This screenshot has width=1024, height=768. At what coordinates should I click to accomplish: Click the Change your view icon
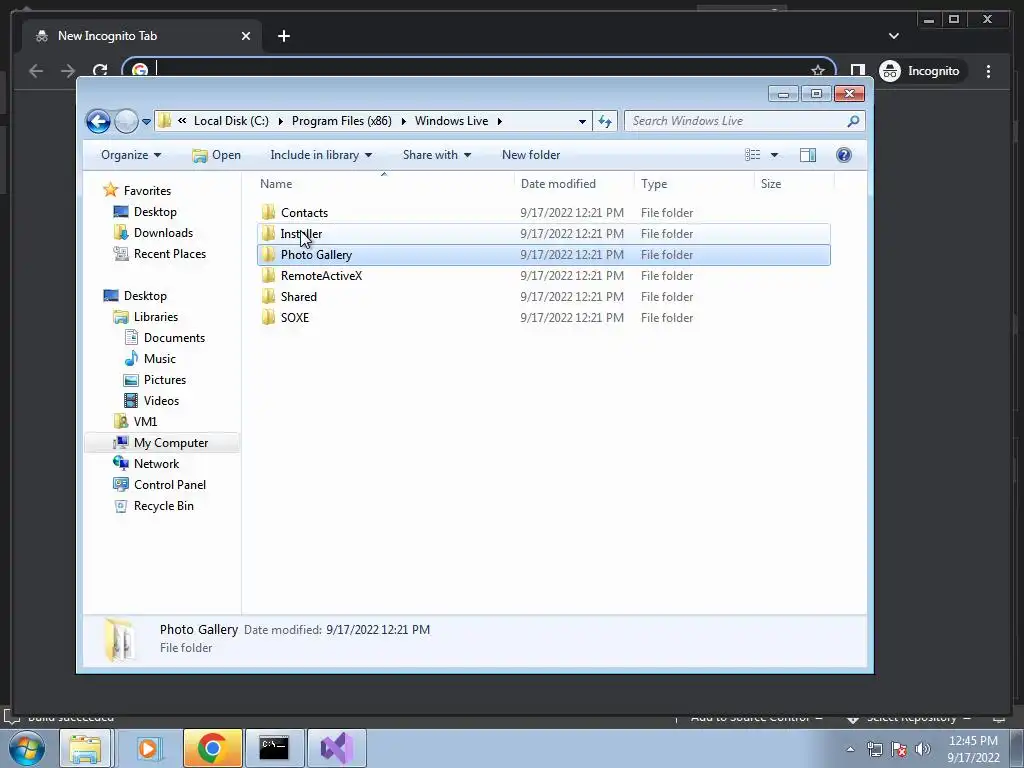point(752,155)
